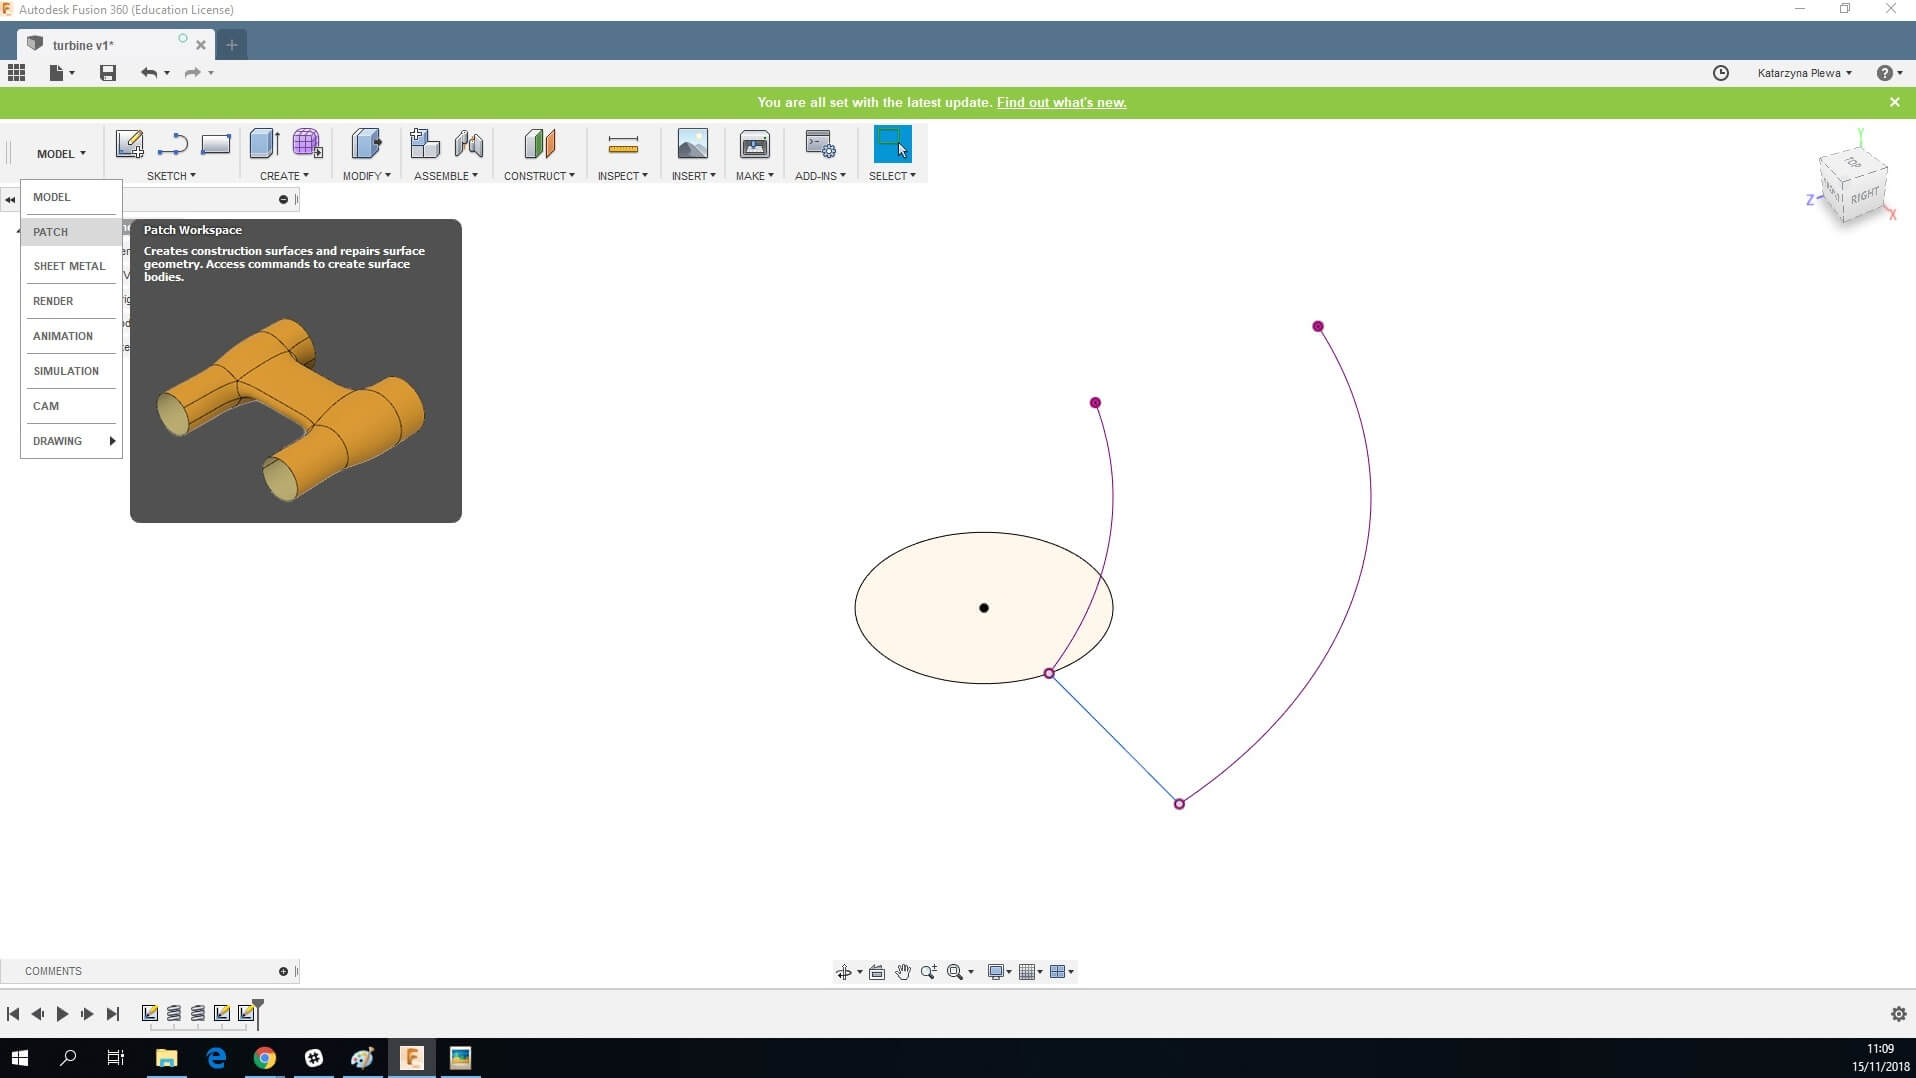Expand the Comments panel plus button
The width and height of the screenshot is (1916, 1078).
tap(283, 971)
